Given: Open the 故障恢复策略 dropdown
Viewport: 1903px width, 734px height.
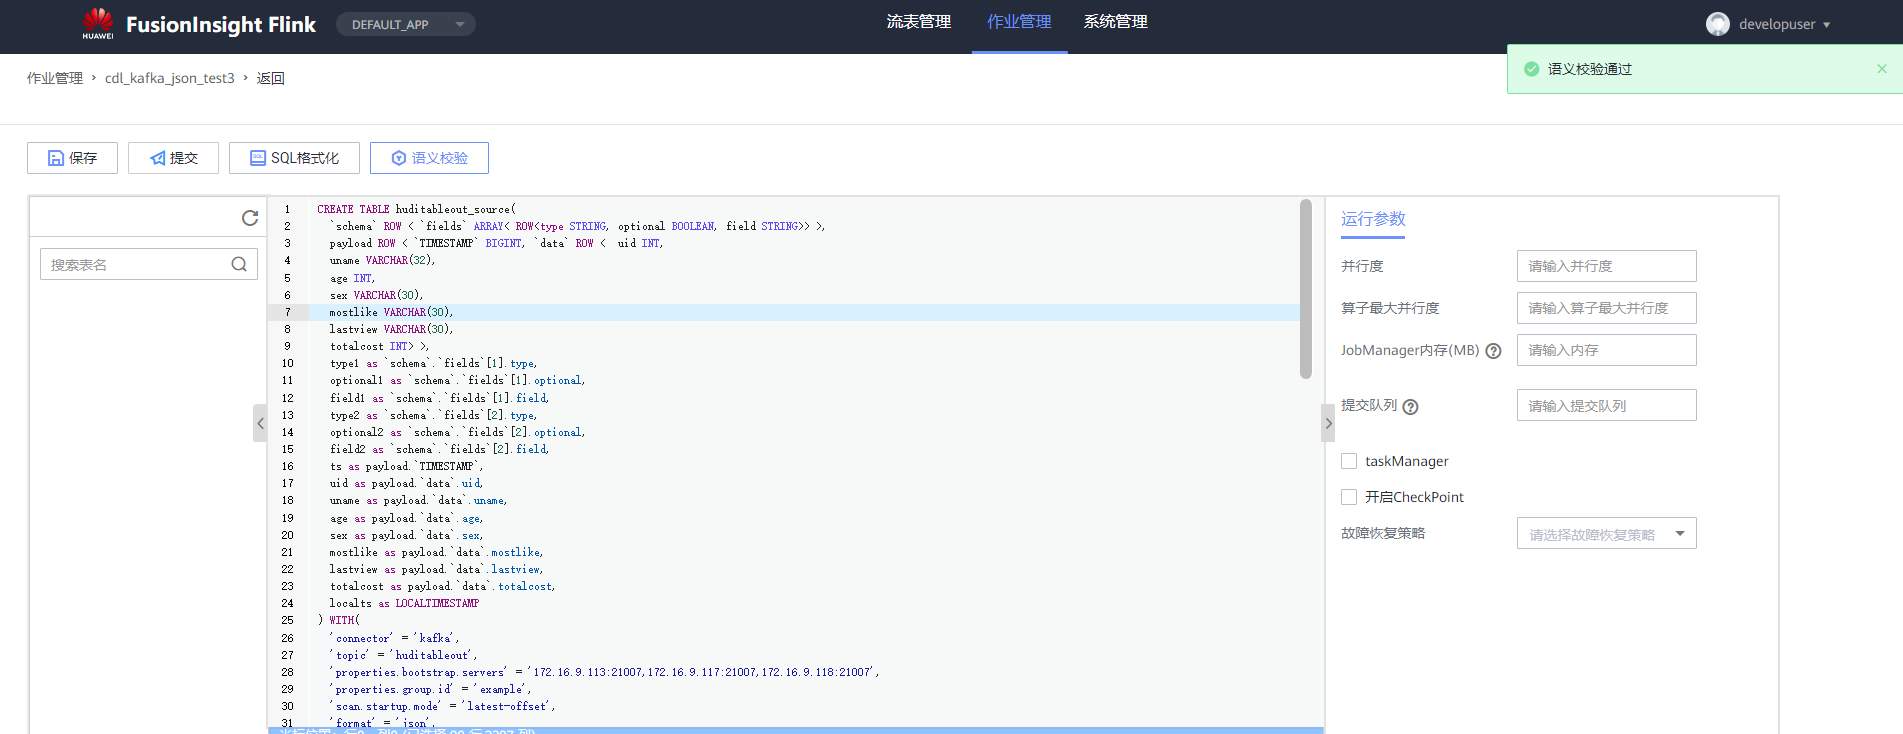Looking at the screenshot, I should [1606, 534].
